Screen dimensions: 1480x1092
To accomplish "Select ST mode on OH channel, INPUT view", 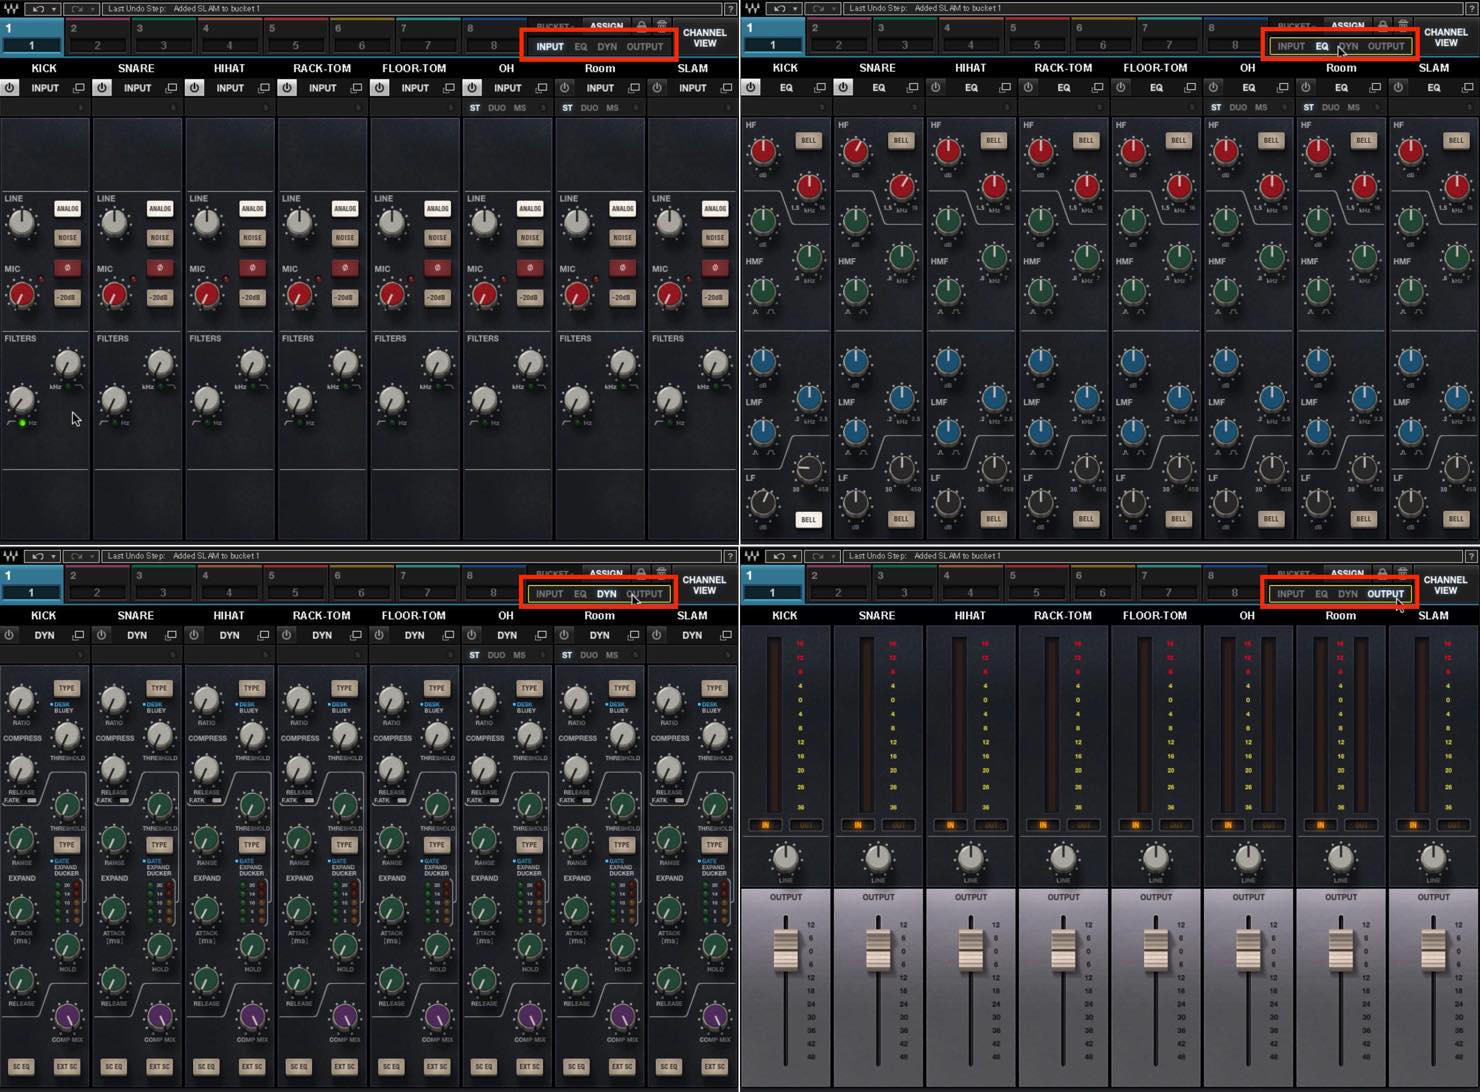I will (474, 108).
